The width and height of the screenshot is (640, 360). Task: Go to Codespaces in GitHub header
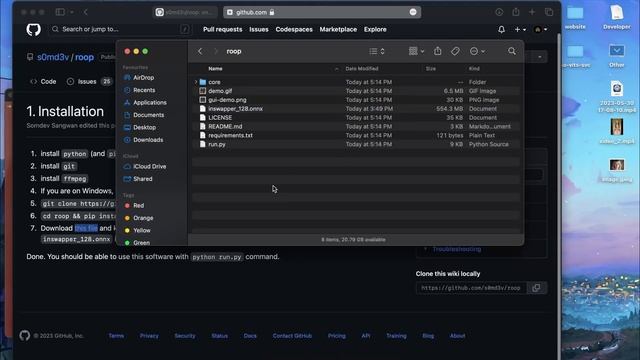coord(294,29)
